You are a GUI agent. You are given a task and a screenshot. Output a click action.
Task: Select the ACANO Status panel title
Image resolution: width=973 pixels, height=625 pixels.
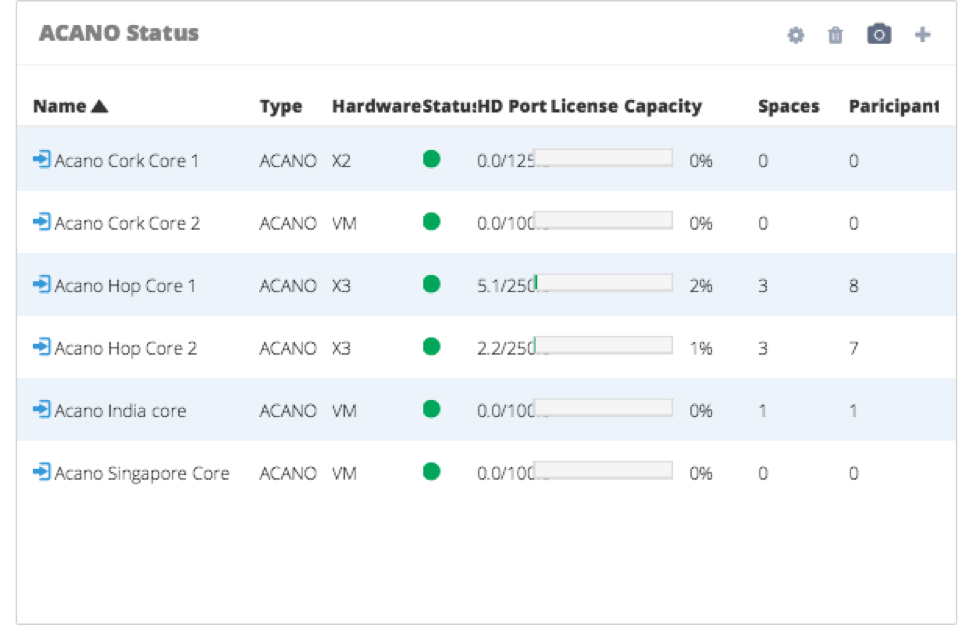click(x=119, y=34)
